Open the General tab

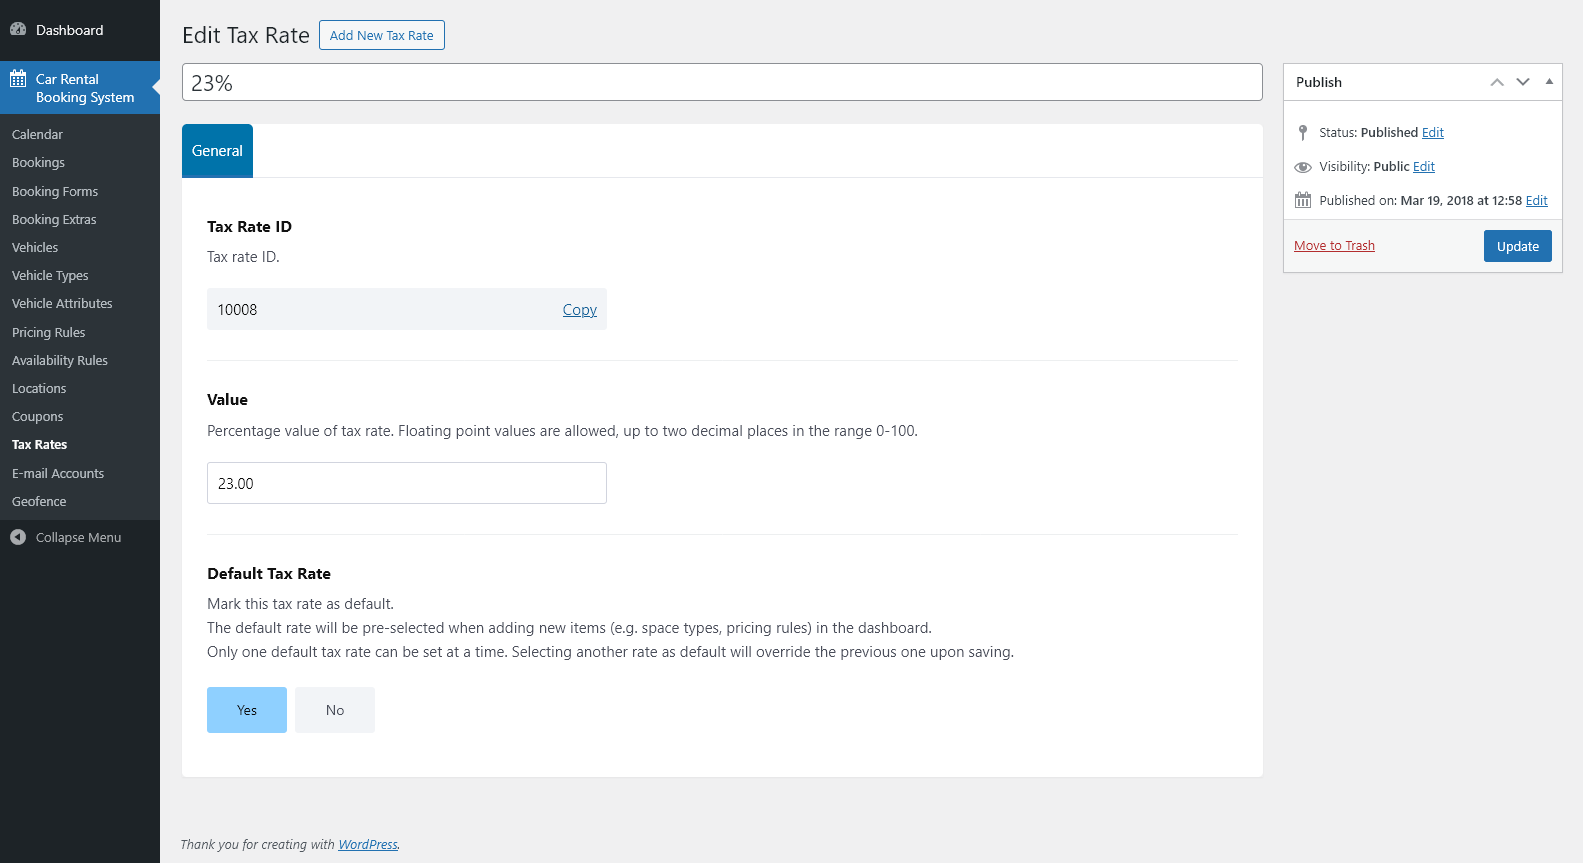point(217,151)
